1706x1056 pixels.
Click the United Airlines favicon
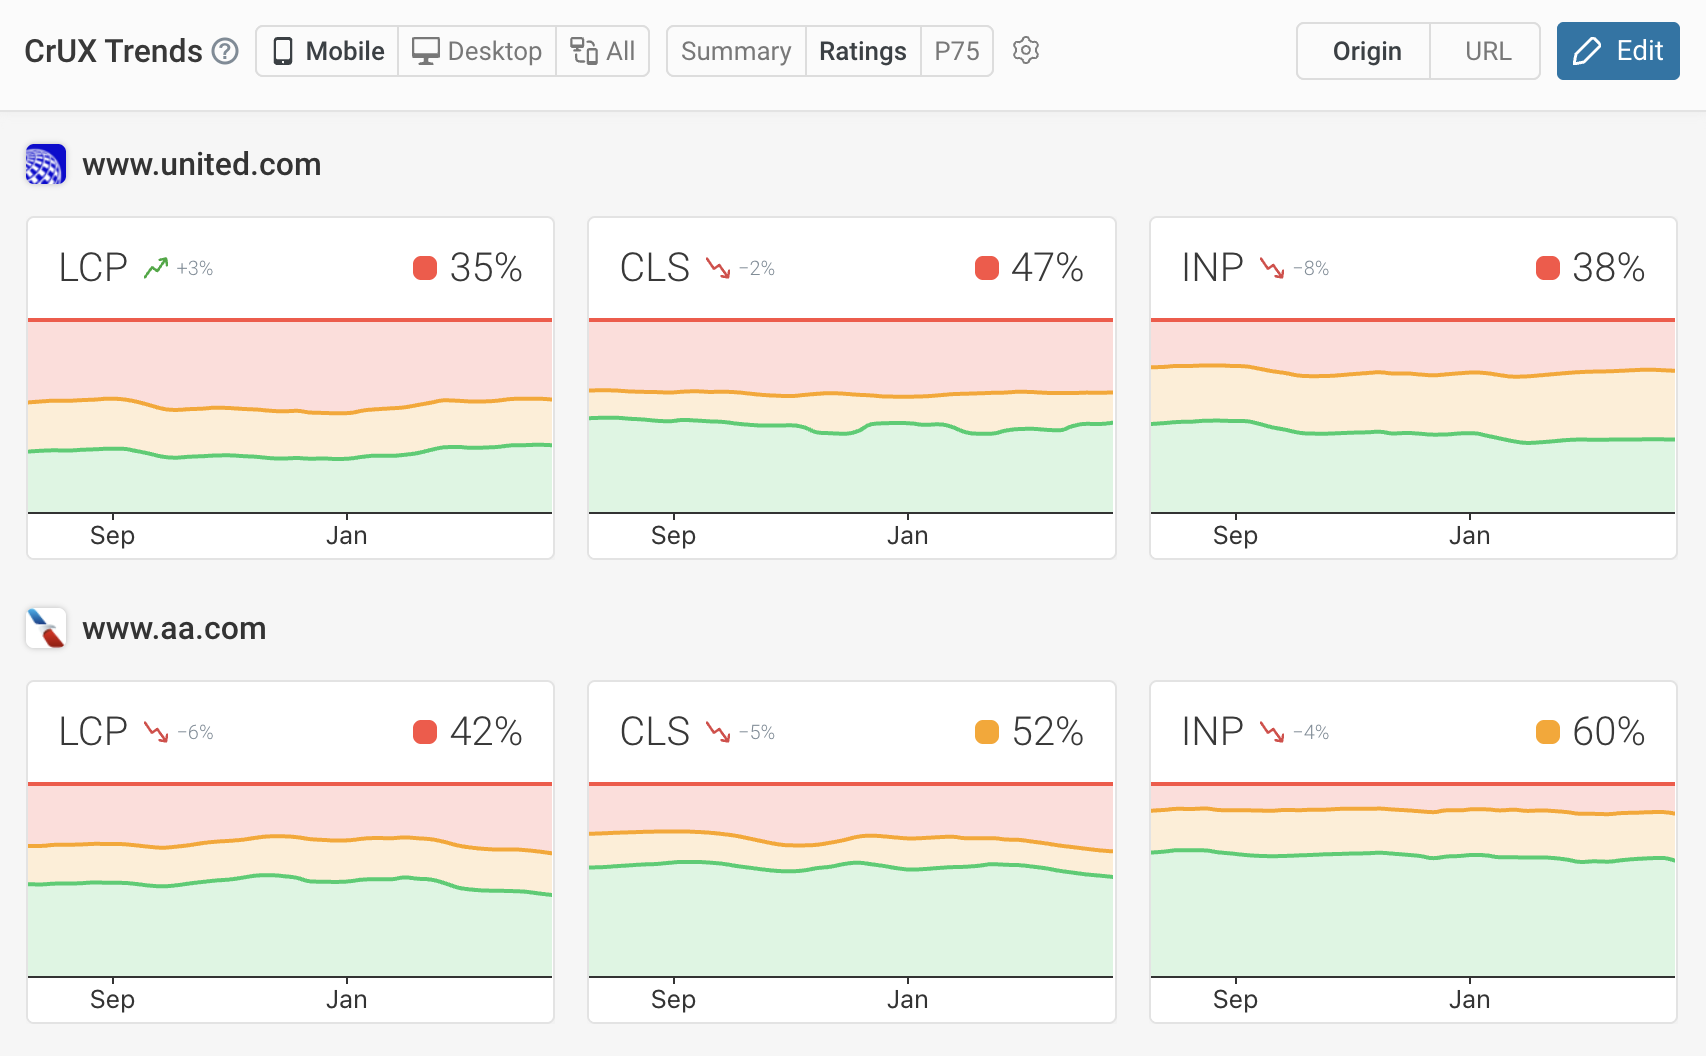point(46,165)
